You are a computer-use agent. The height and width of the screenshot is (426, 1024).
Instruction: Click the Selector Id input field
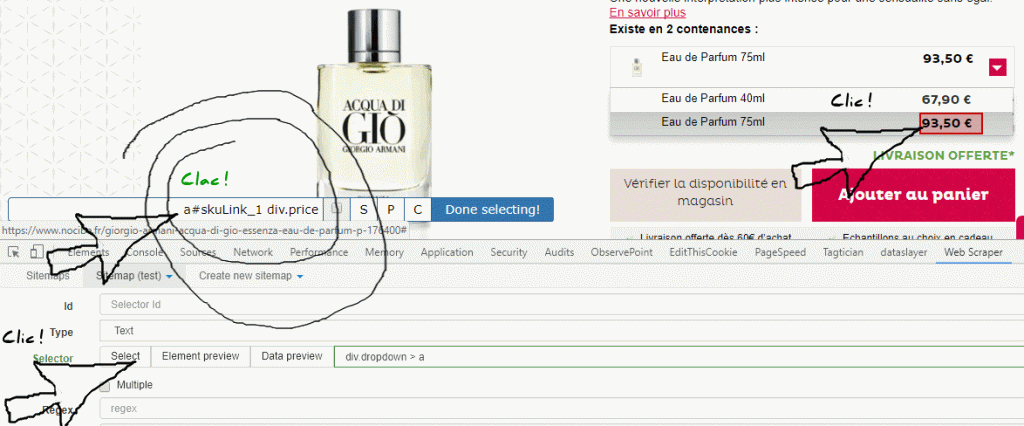point(562,304)
